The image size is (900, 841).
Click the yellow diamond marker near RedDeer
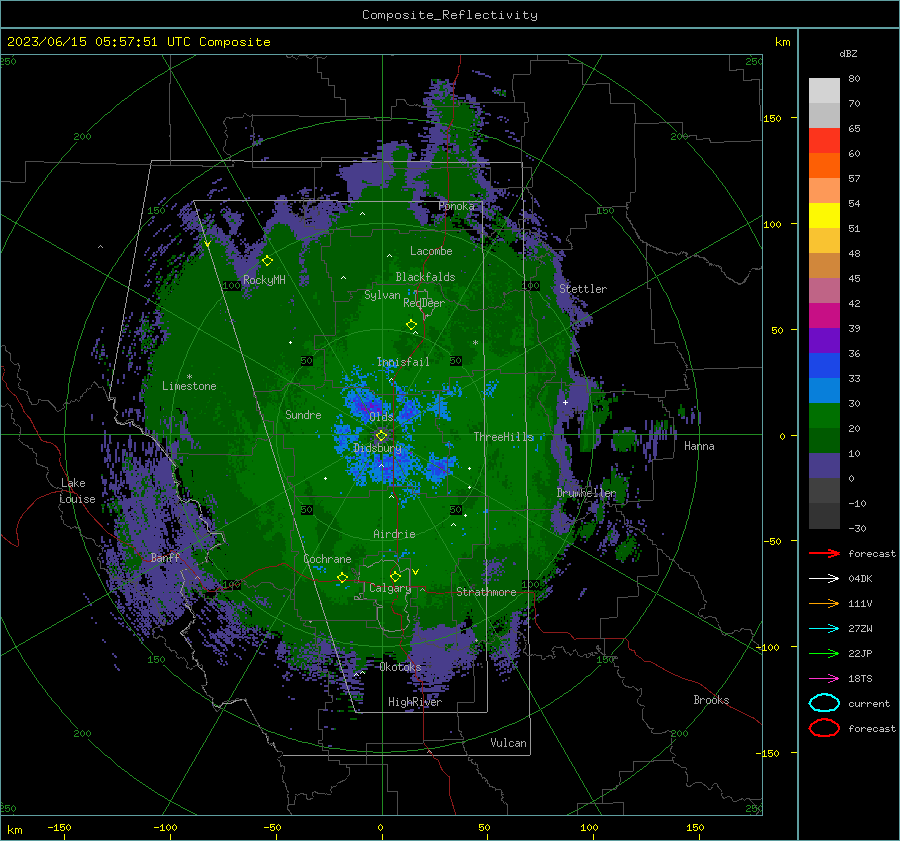(411, 324)
